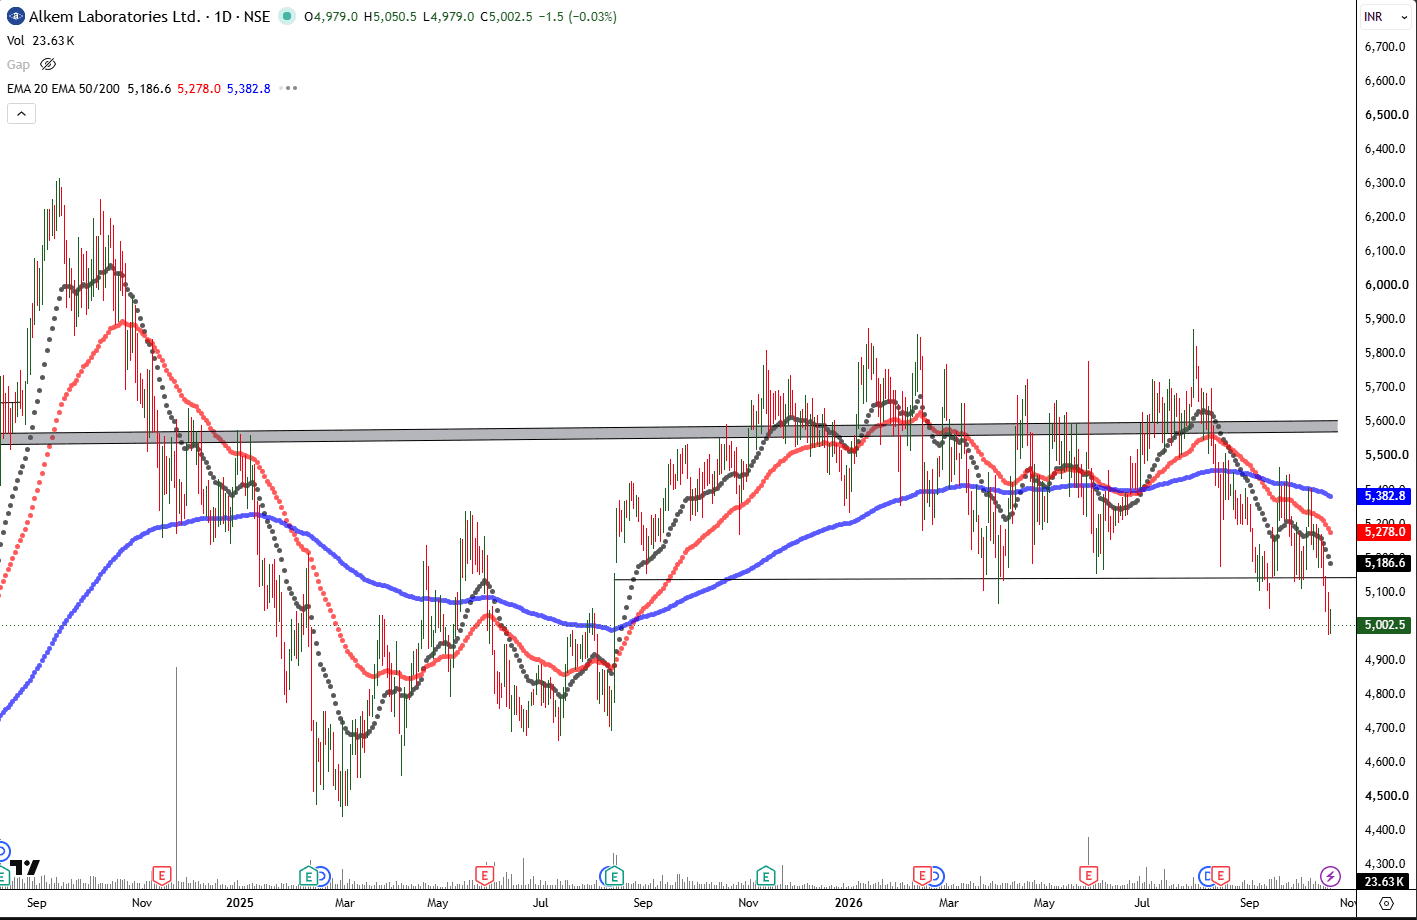Click the green earnings marker near August 2025
The image size is (1417, 920).
pyautogui.click(x=615, y=876)
